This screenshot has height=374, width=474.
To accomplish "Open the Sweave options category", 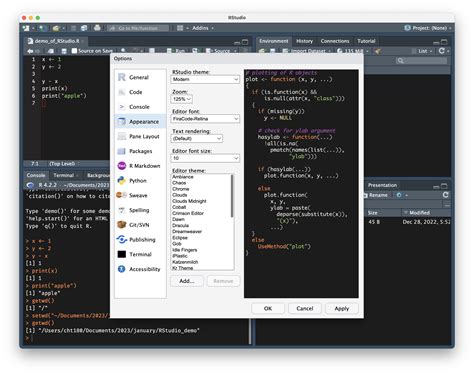I will pyautogui.click(x=140, y=195).
